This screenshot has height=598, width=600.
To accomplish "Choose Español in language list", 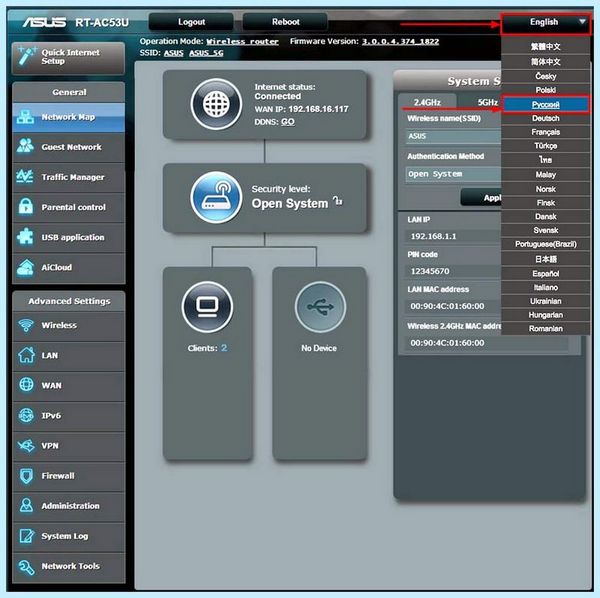I will (x=546, y=274).
